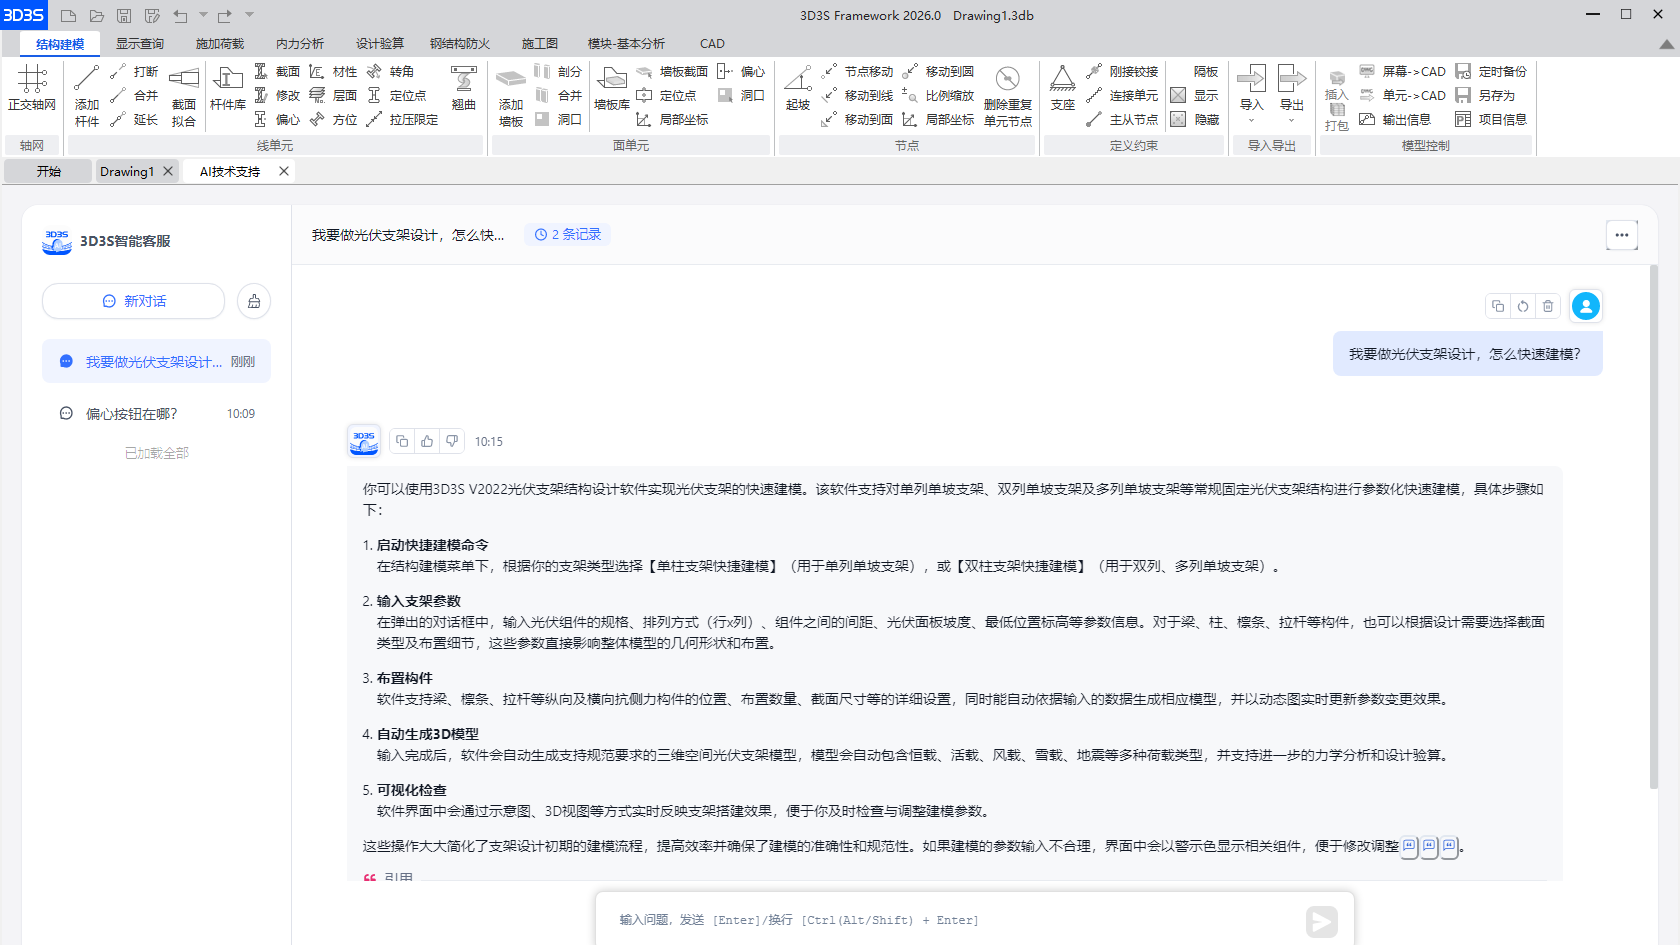
Task: Close the Drawing1 tab
Action: point(168,171)
